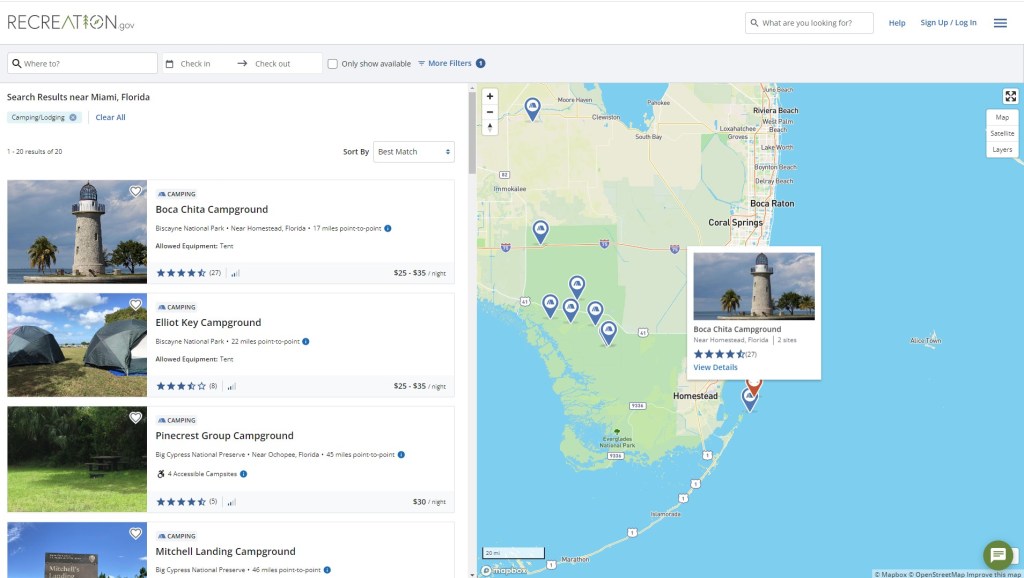Enable Only show available checkbox
Viewport: 1024px width, 578px height.
[x=333, y=64]
